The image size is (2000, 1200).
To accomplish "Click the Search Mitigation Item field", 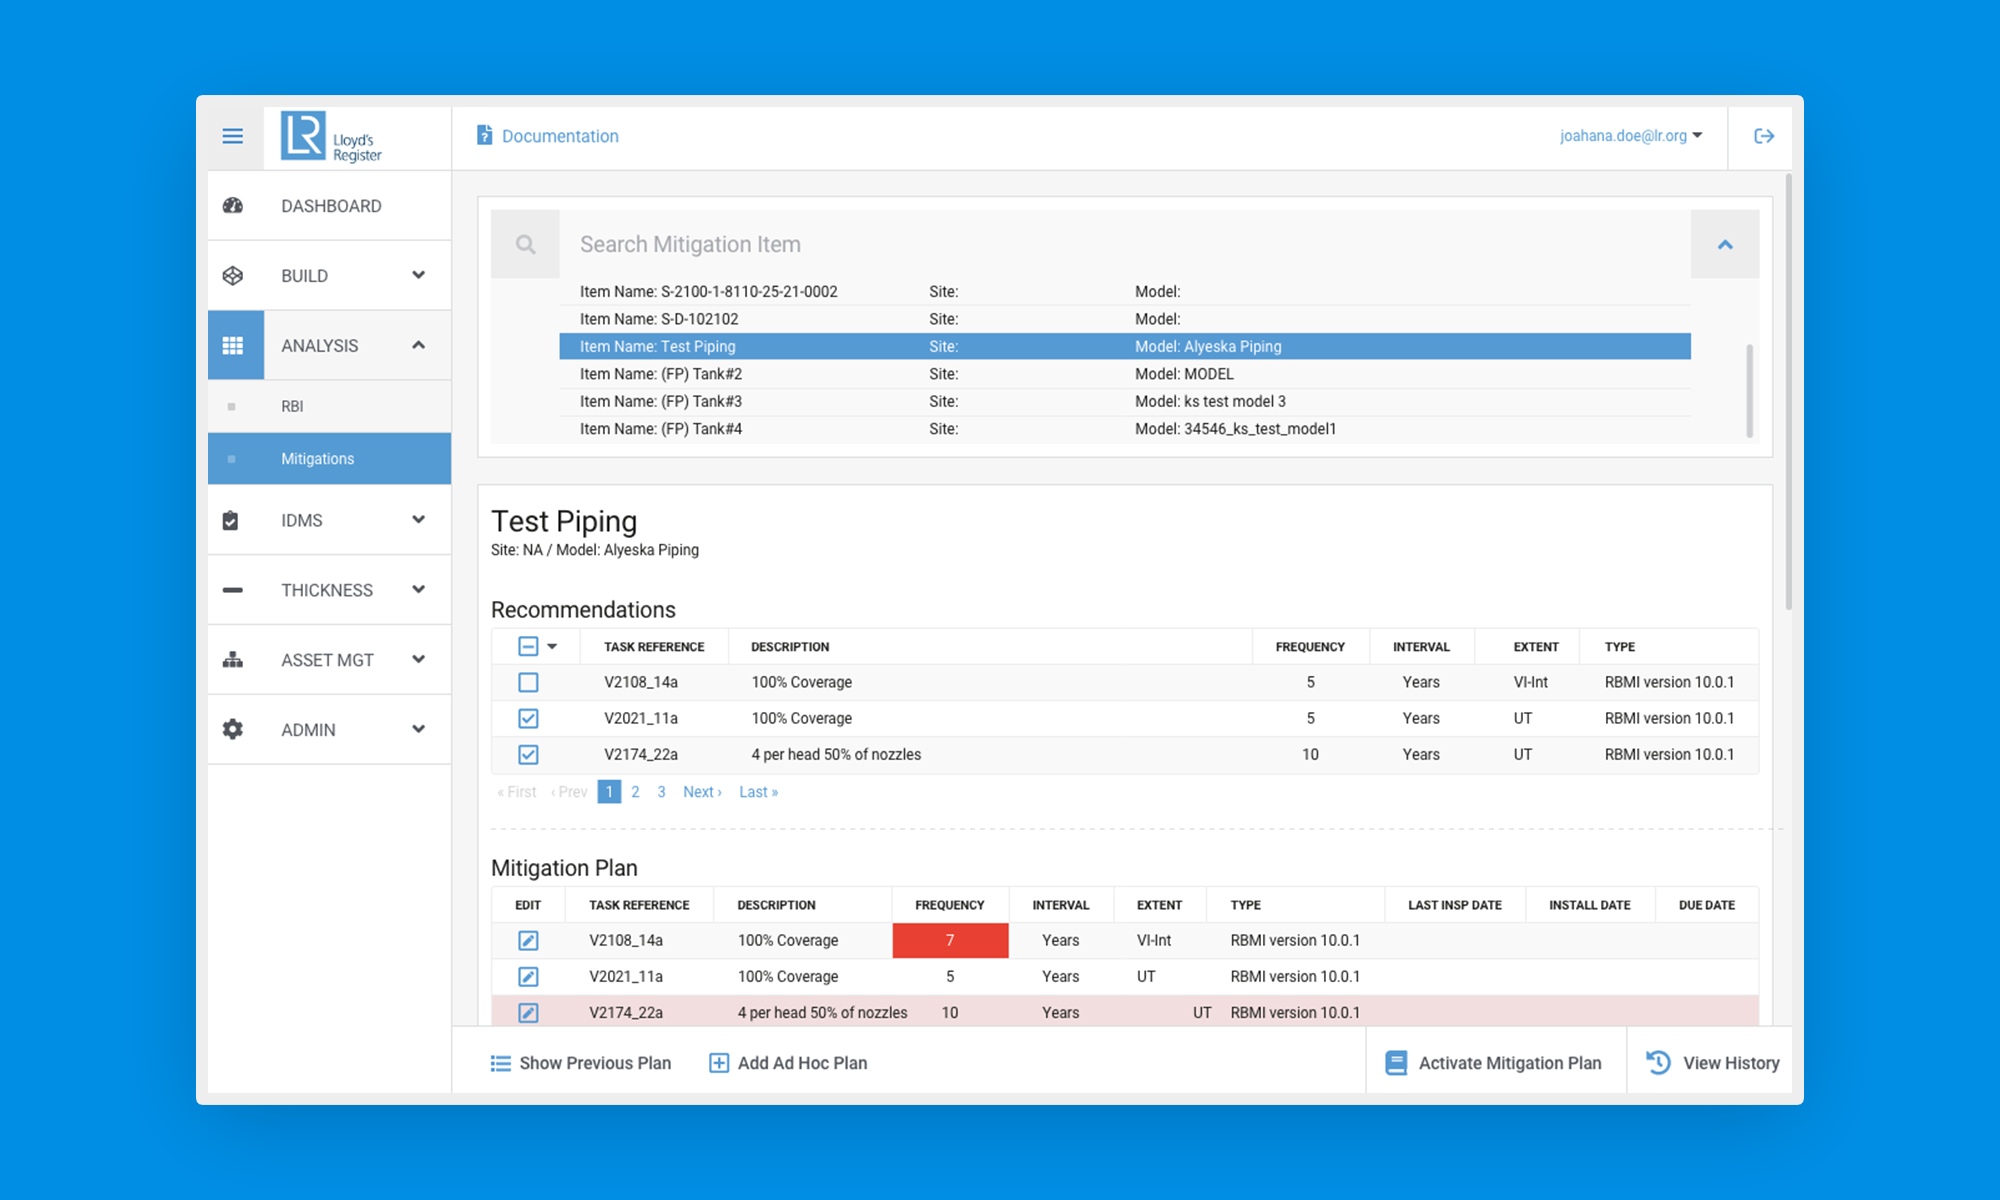I will coord(1125,244).
